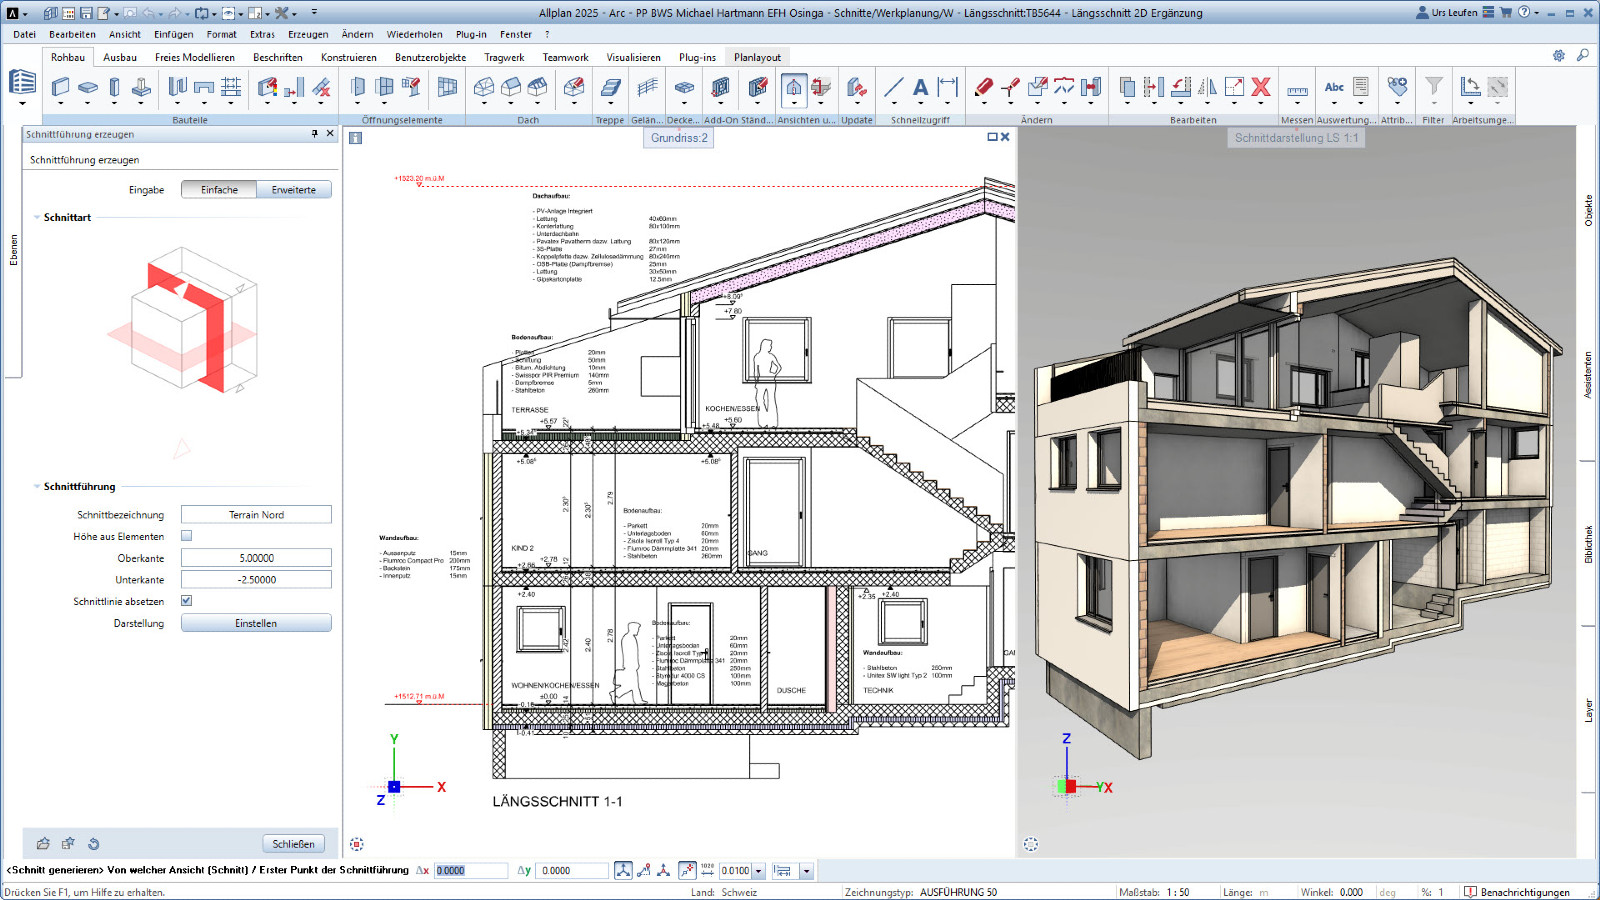Screen dimensions: 1600x900
Task: Click the Schließen button
Action: click(x=293, y=844)
